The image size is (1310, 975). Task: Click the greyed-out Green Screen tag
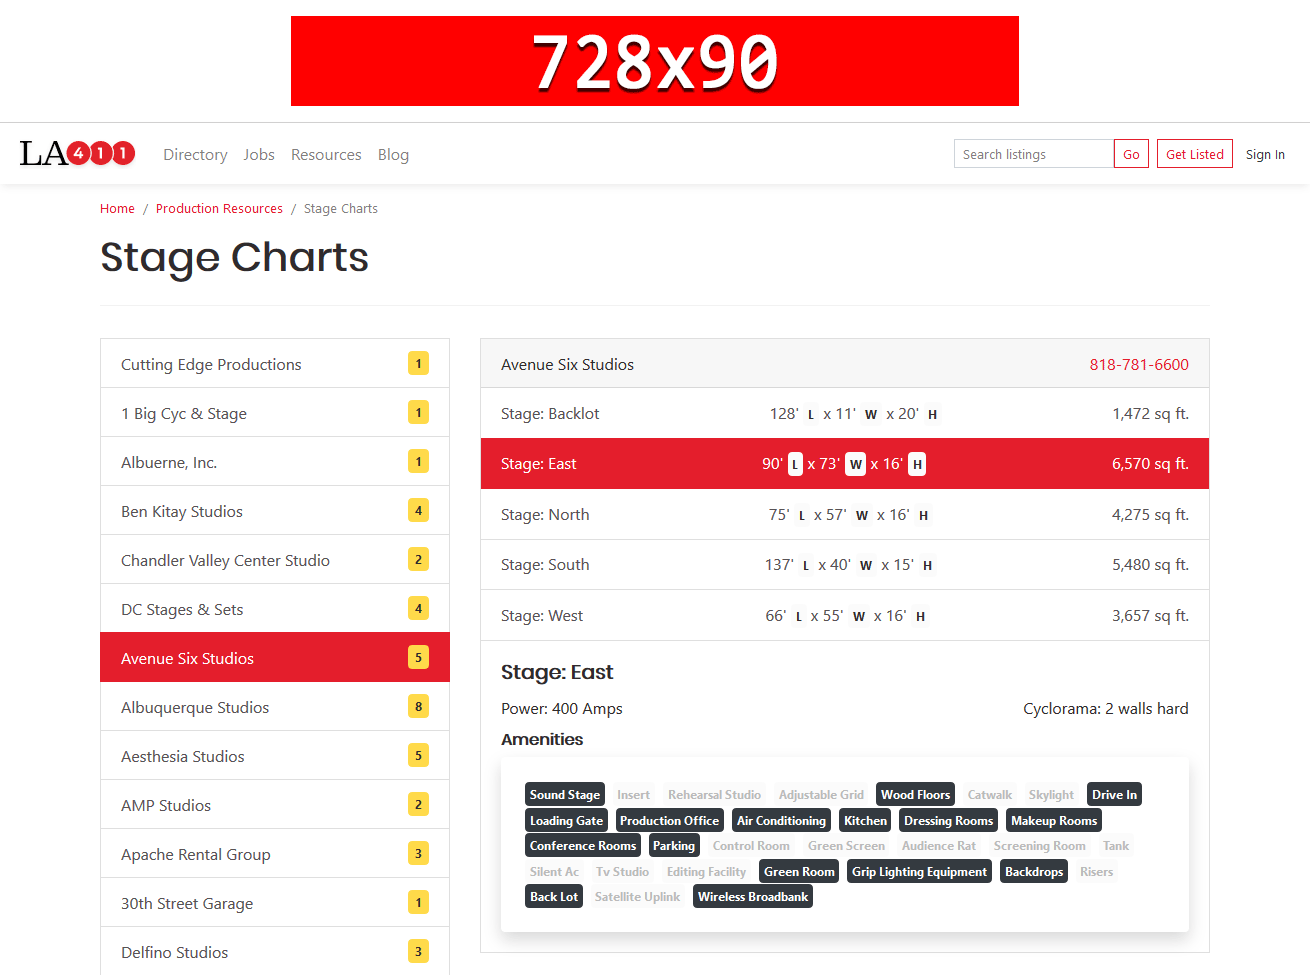click(x=846, y=845)
